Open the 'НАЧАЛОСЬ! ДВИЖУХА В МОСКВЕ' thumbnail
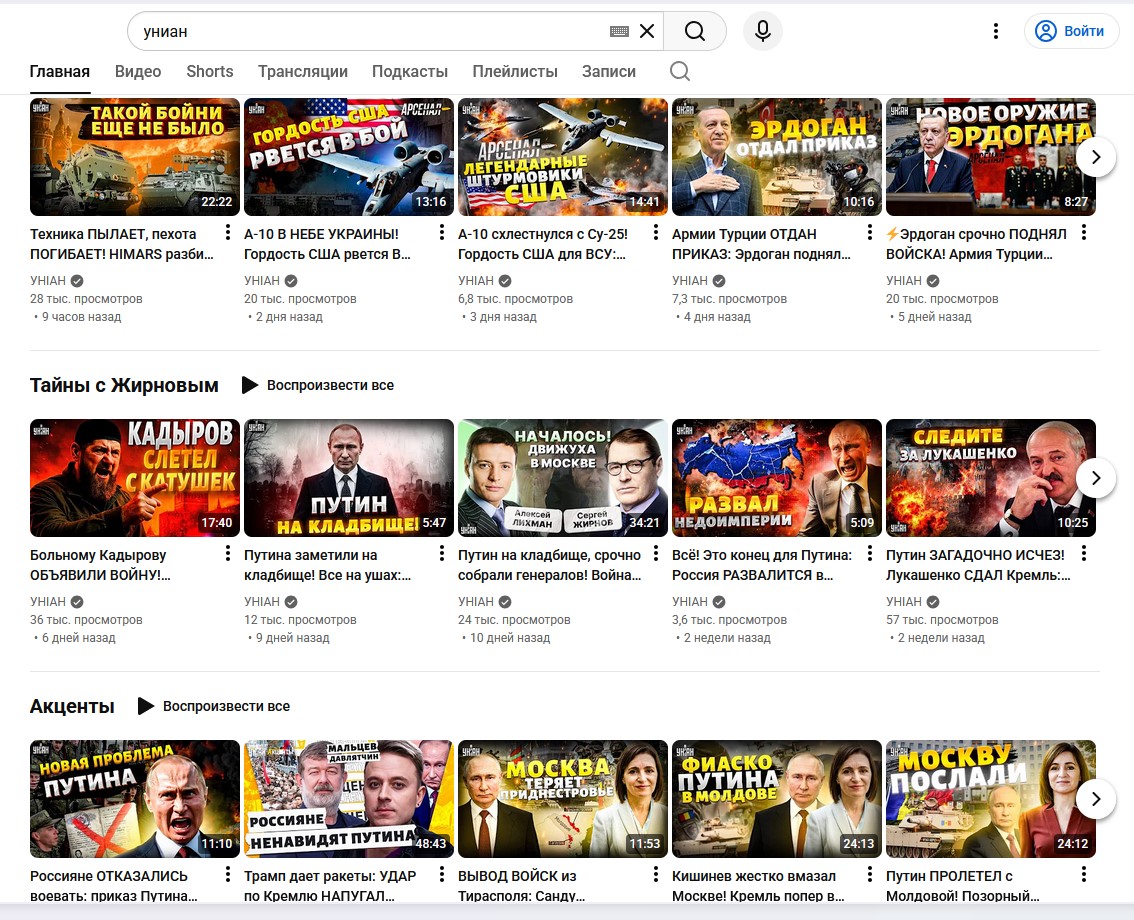This screenshot has width=1134, height=920. click(563, 478)
